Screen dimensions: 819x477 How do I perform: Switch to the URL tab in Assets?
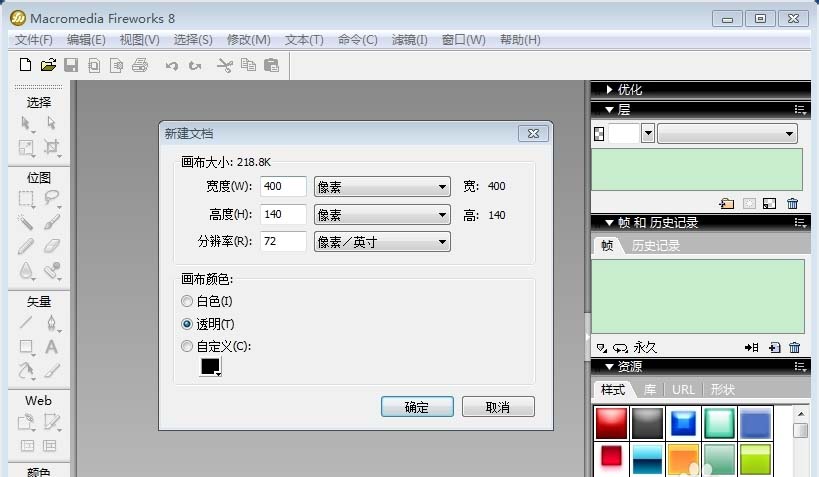(683, 390)
